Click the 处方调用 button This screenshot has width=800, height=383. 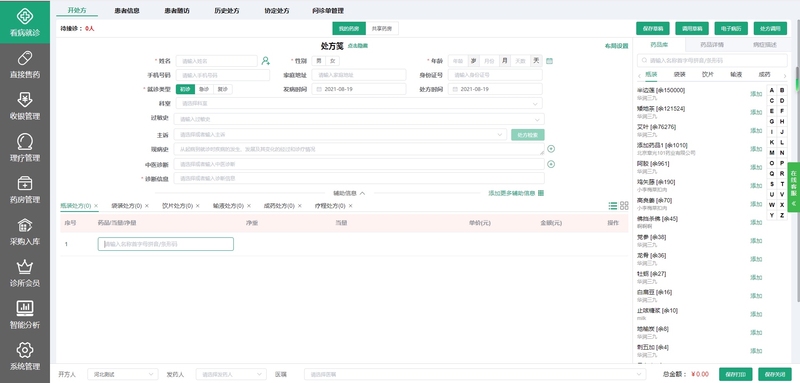pos(770,29)
